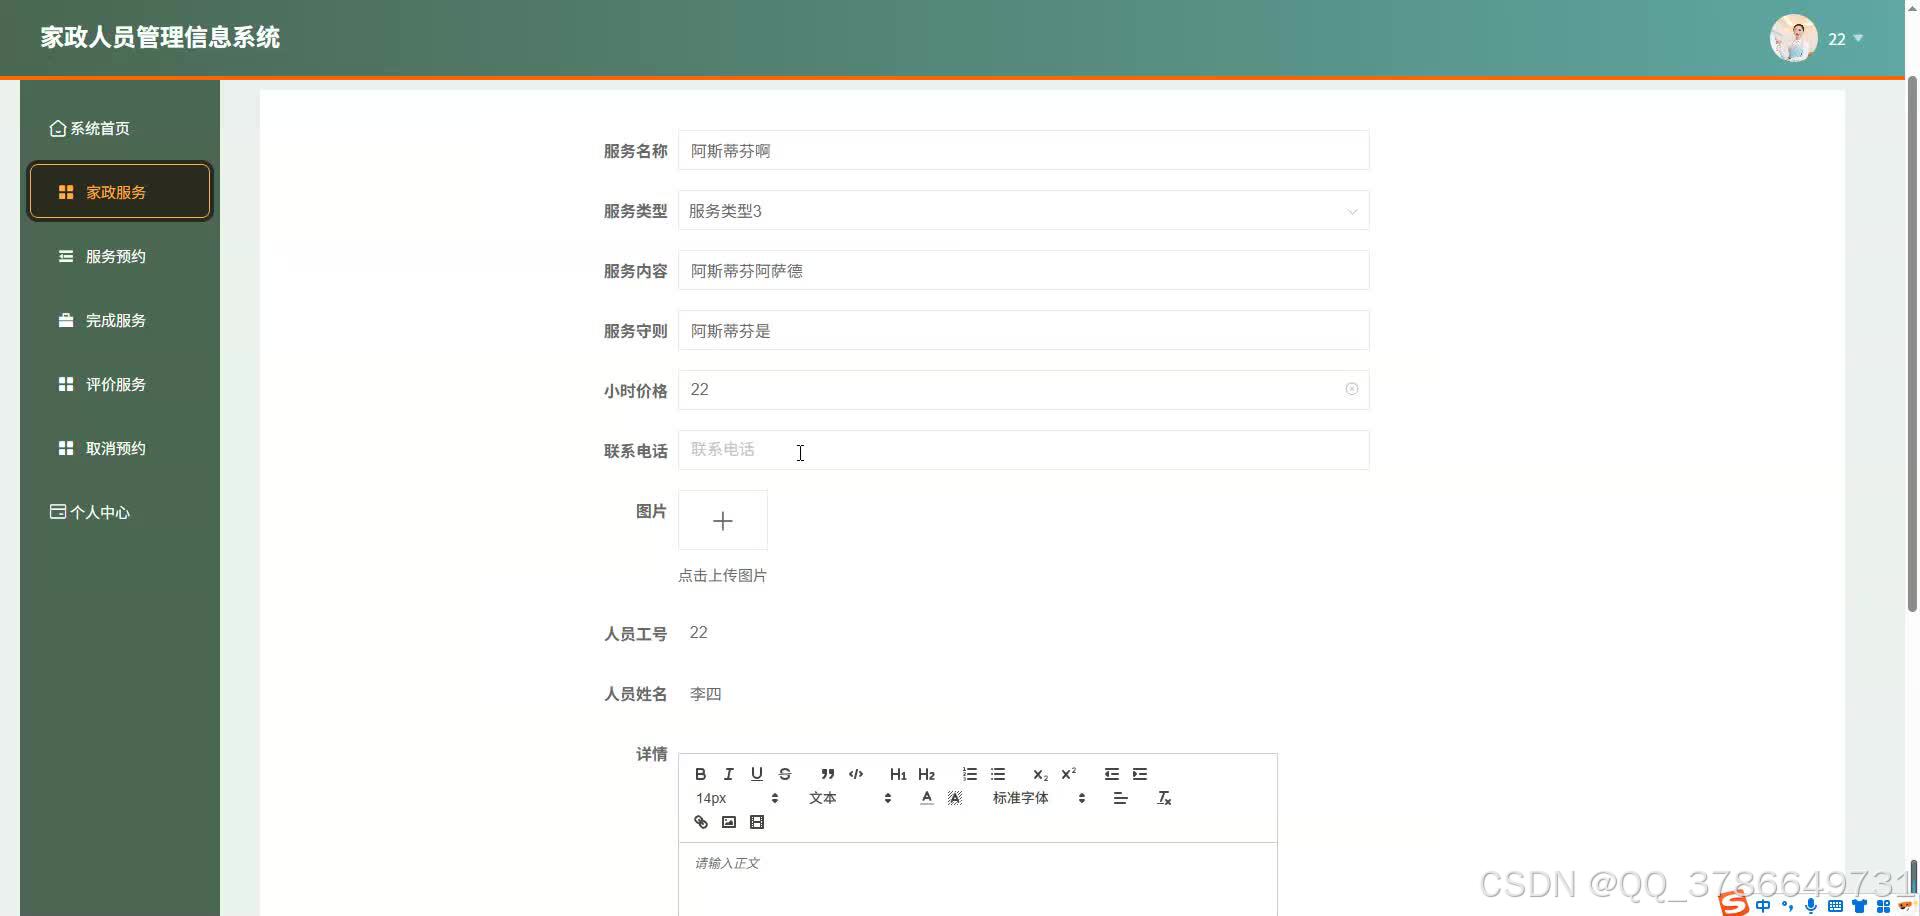Insert a hyperlink in the detail editor

700,821
